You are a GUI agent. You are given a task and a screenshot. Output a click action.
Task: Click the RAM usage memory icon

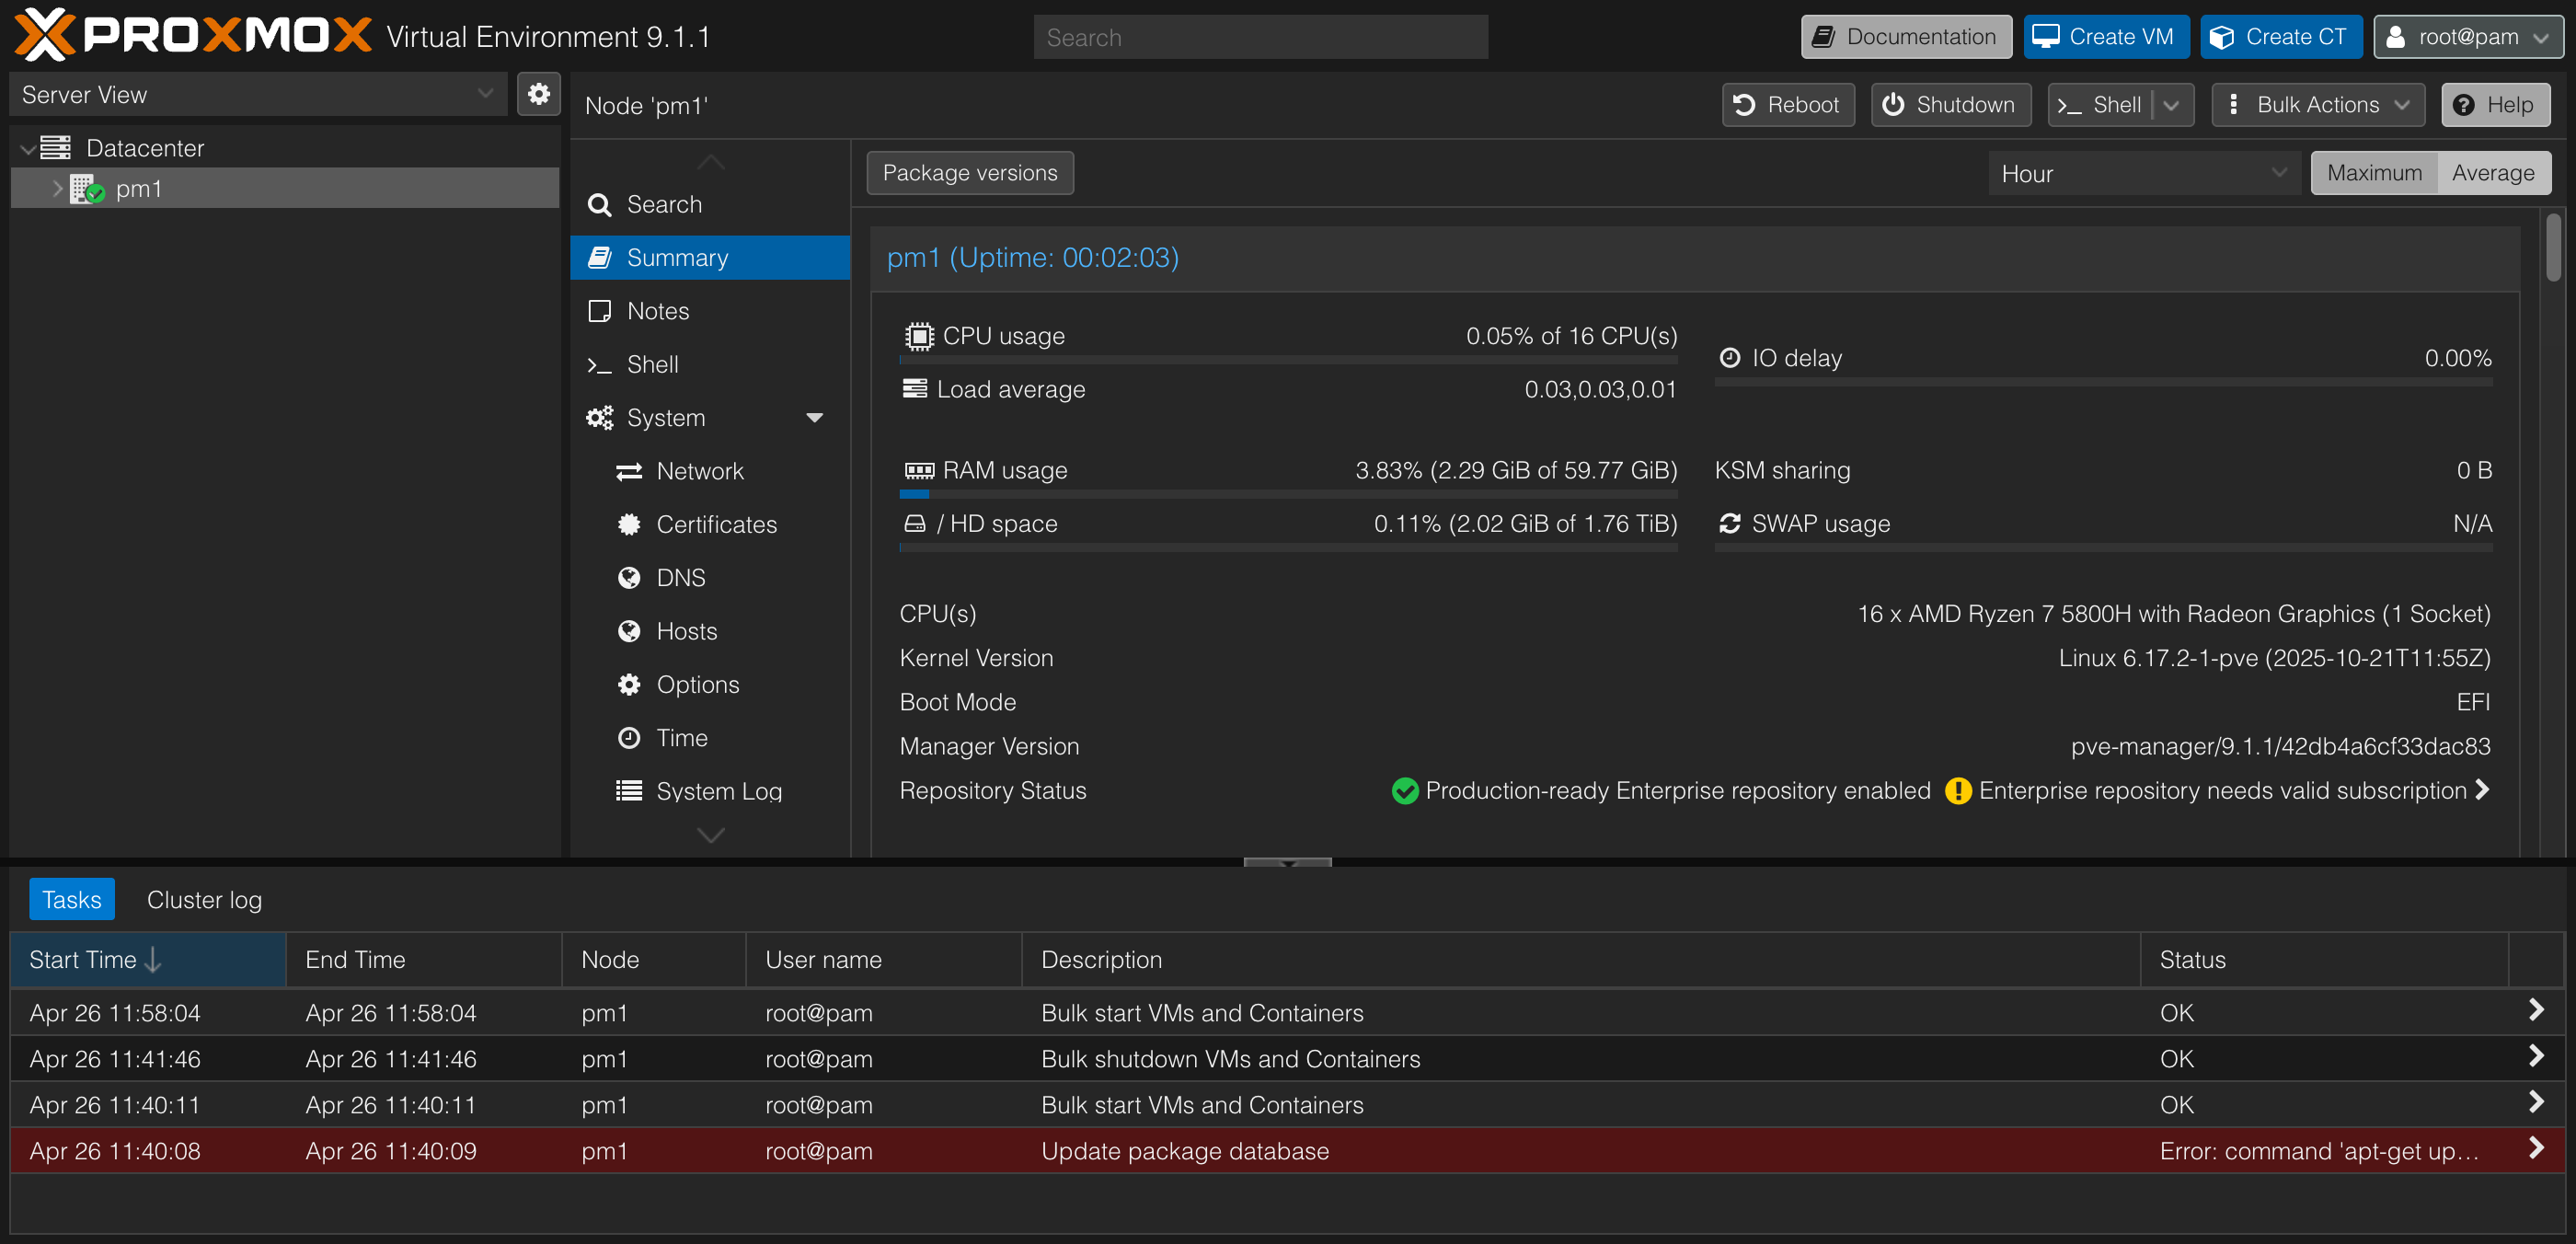click(x=918, y=470)
